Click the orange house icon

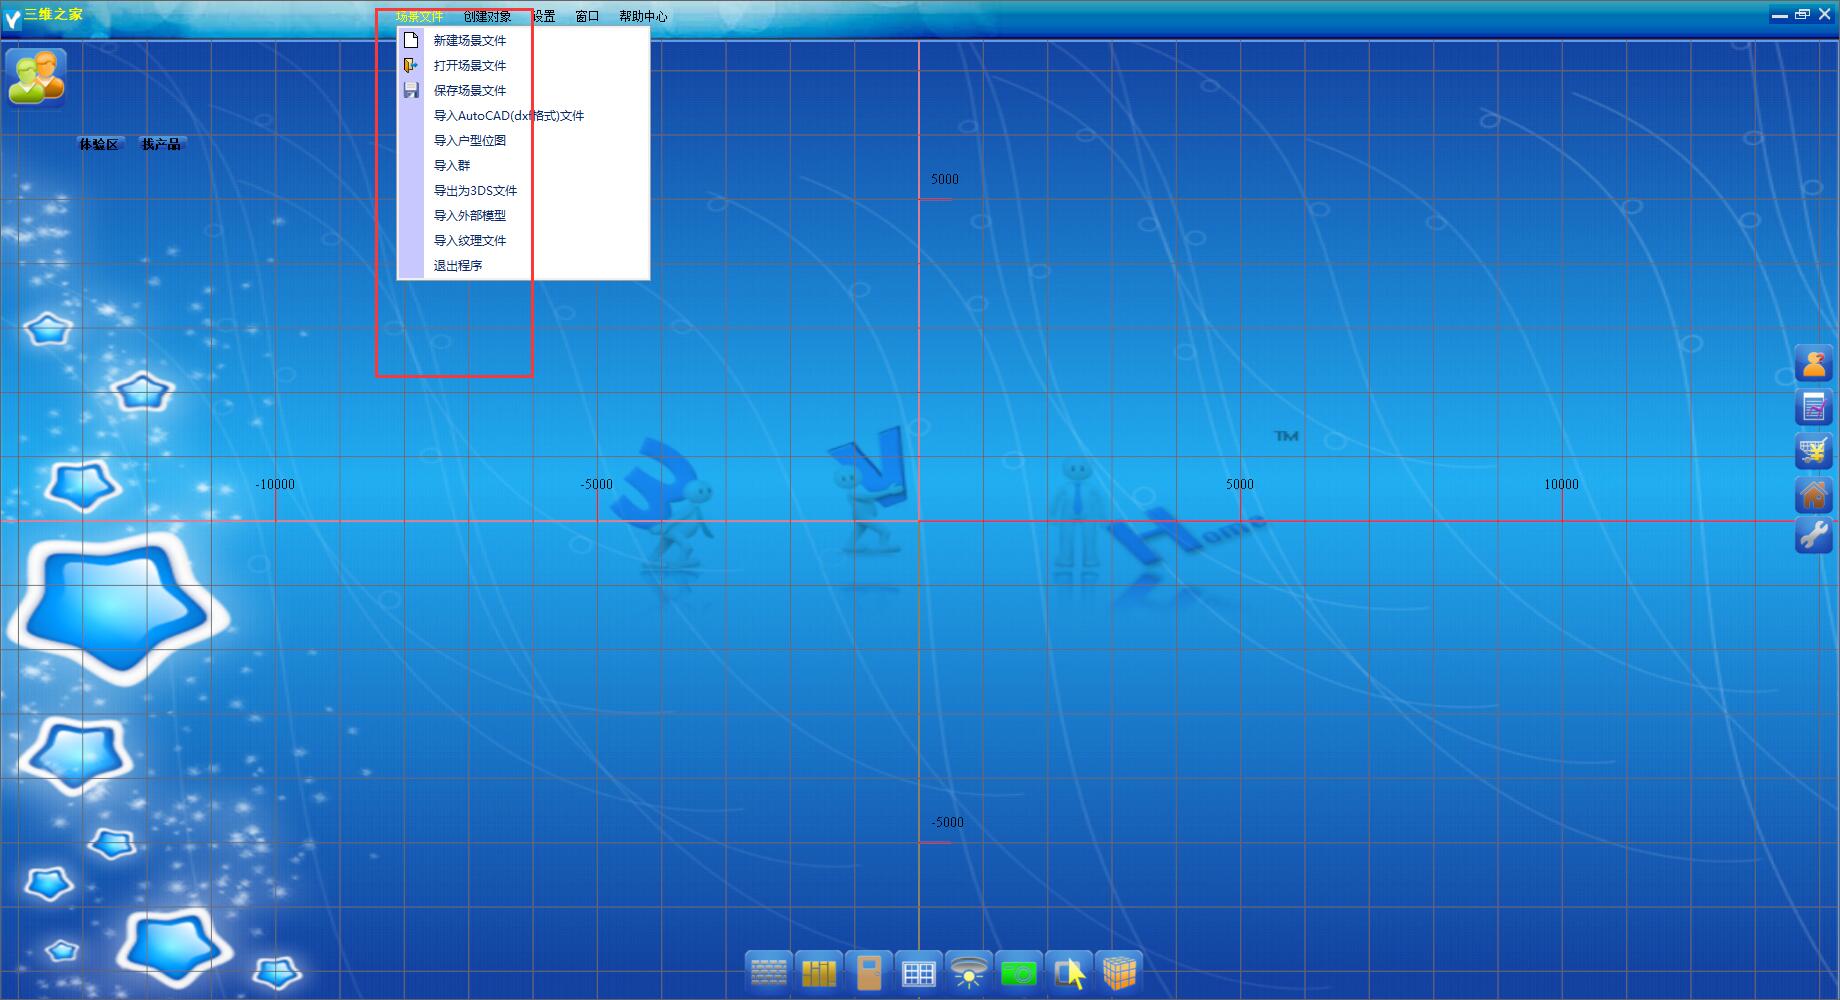click(x=1813, y=494)
